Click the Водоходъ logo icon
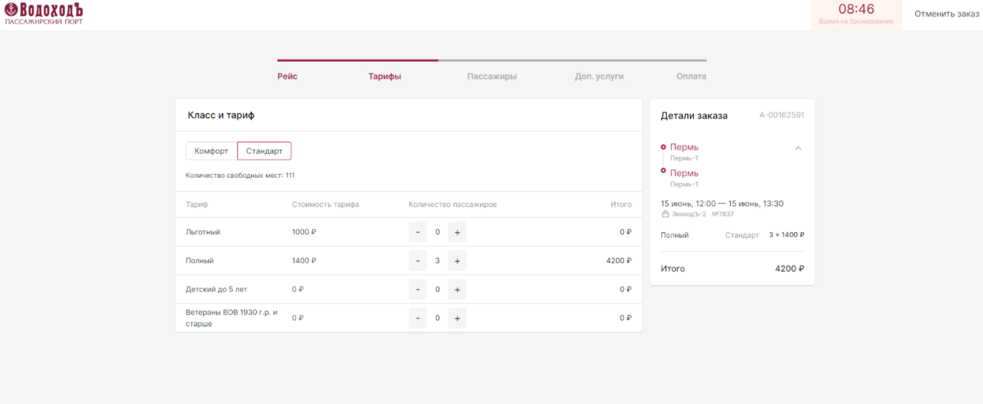The height and width of the screenshot is (404, 983). point(11,10)
